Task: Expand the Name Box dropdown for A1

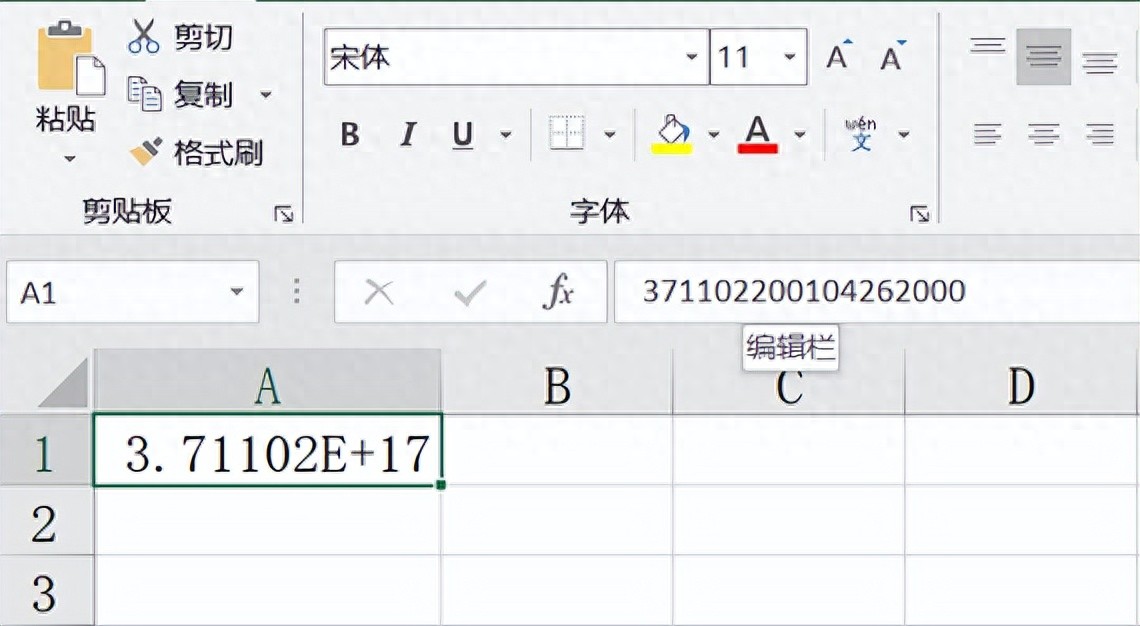Action: [x=237, y=292]
